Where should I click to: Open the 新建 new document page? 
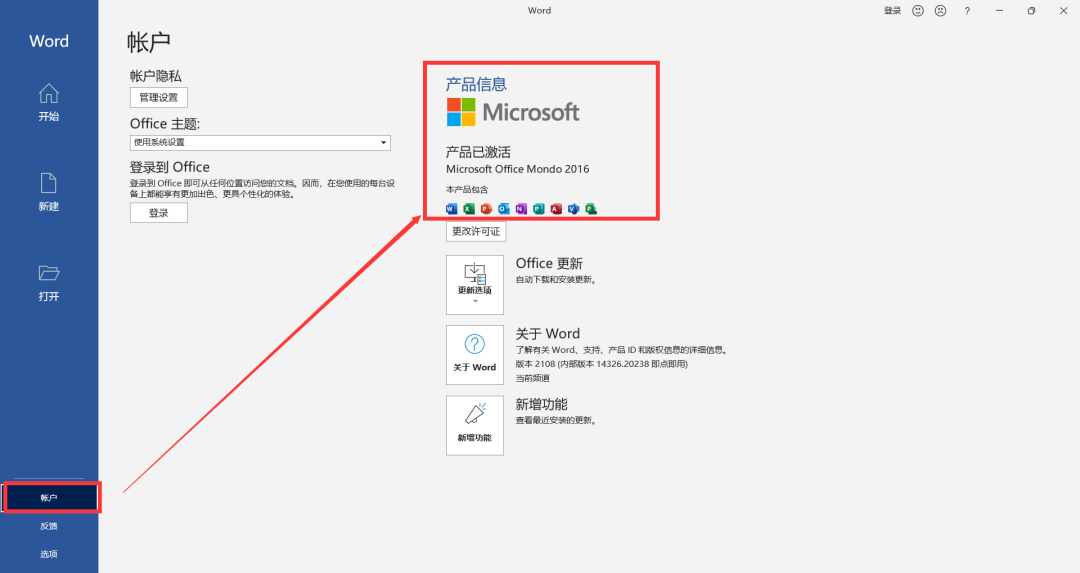coord(49,192)
